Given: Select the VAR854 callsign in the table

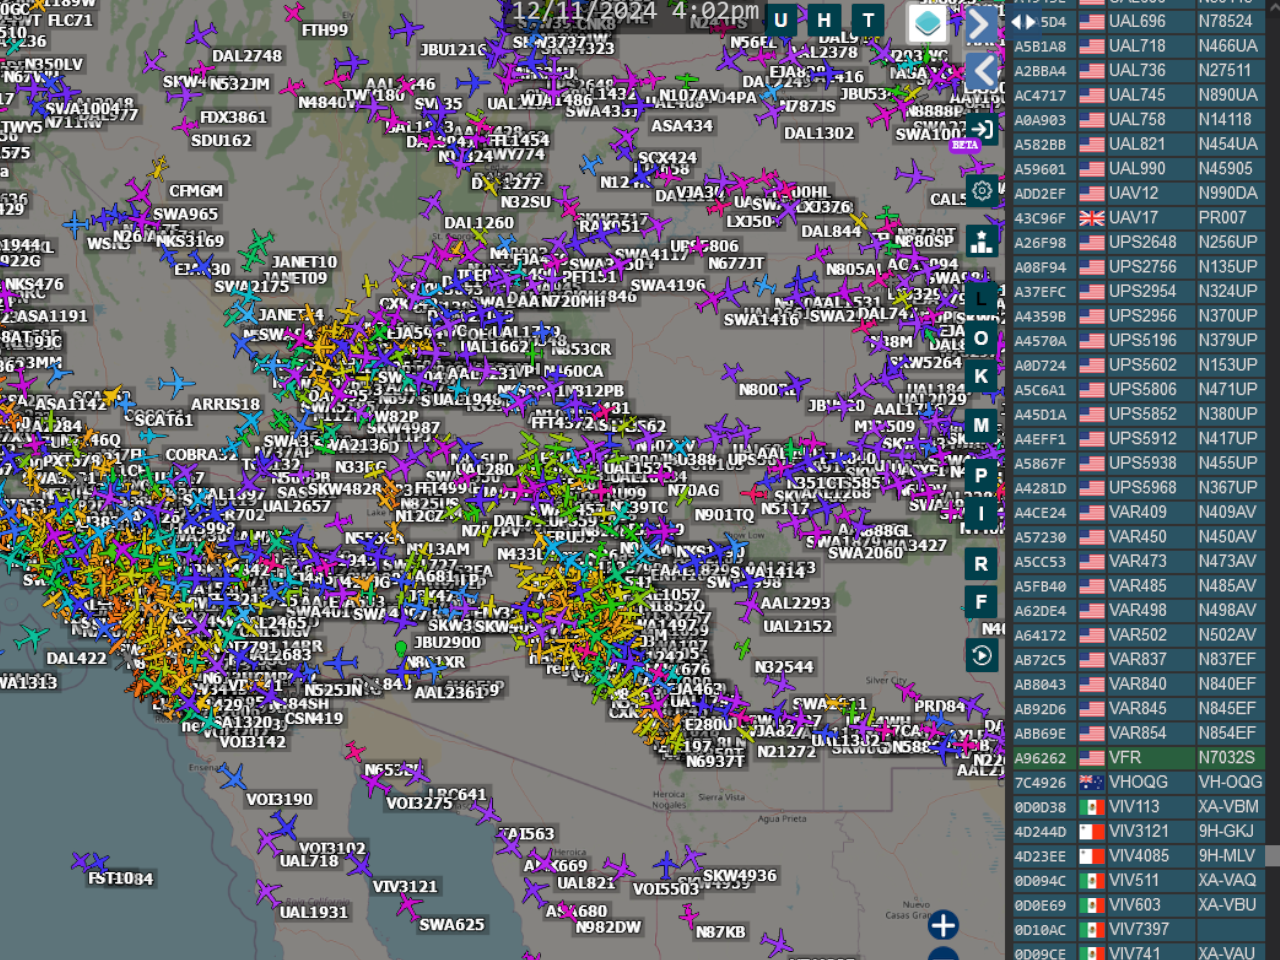Looking at the screenshot, I should [x=1137, y=733].
